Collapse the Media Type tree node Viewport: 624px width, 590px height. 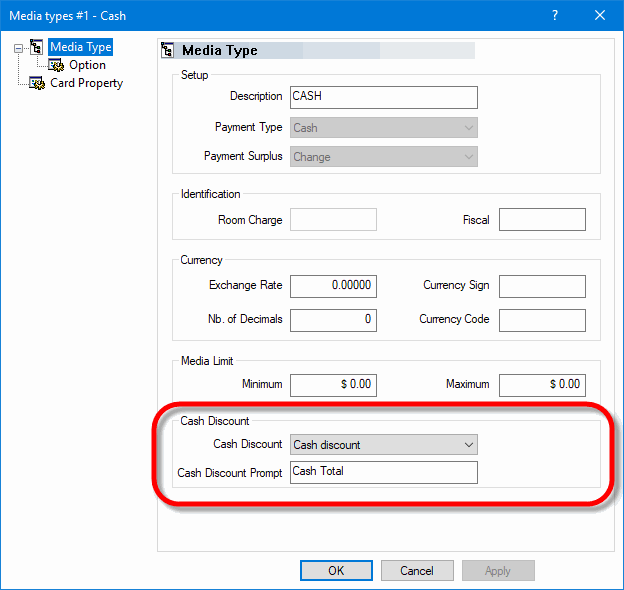click(x=18, y=47)
